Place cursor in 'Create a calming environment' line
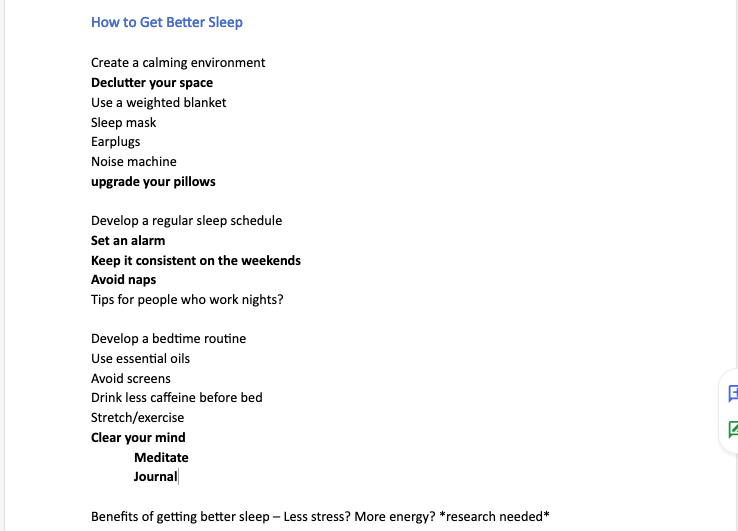 (x=178, y=63)
